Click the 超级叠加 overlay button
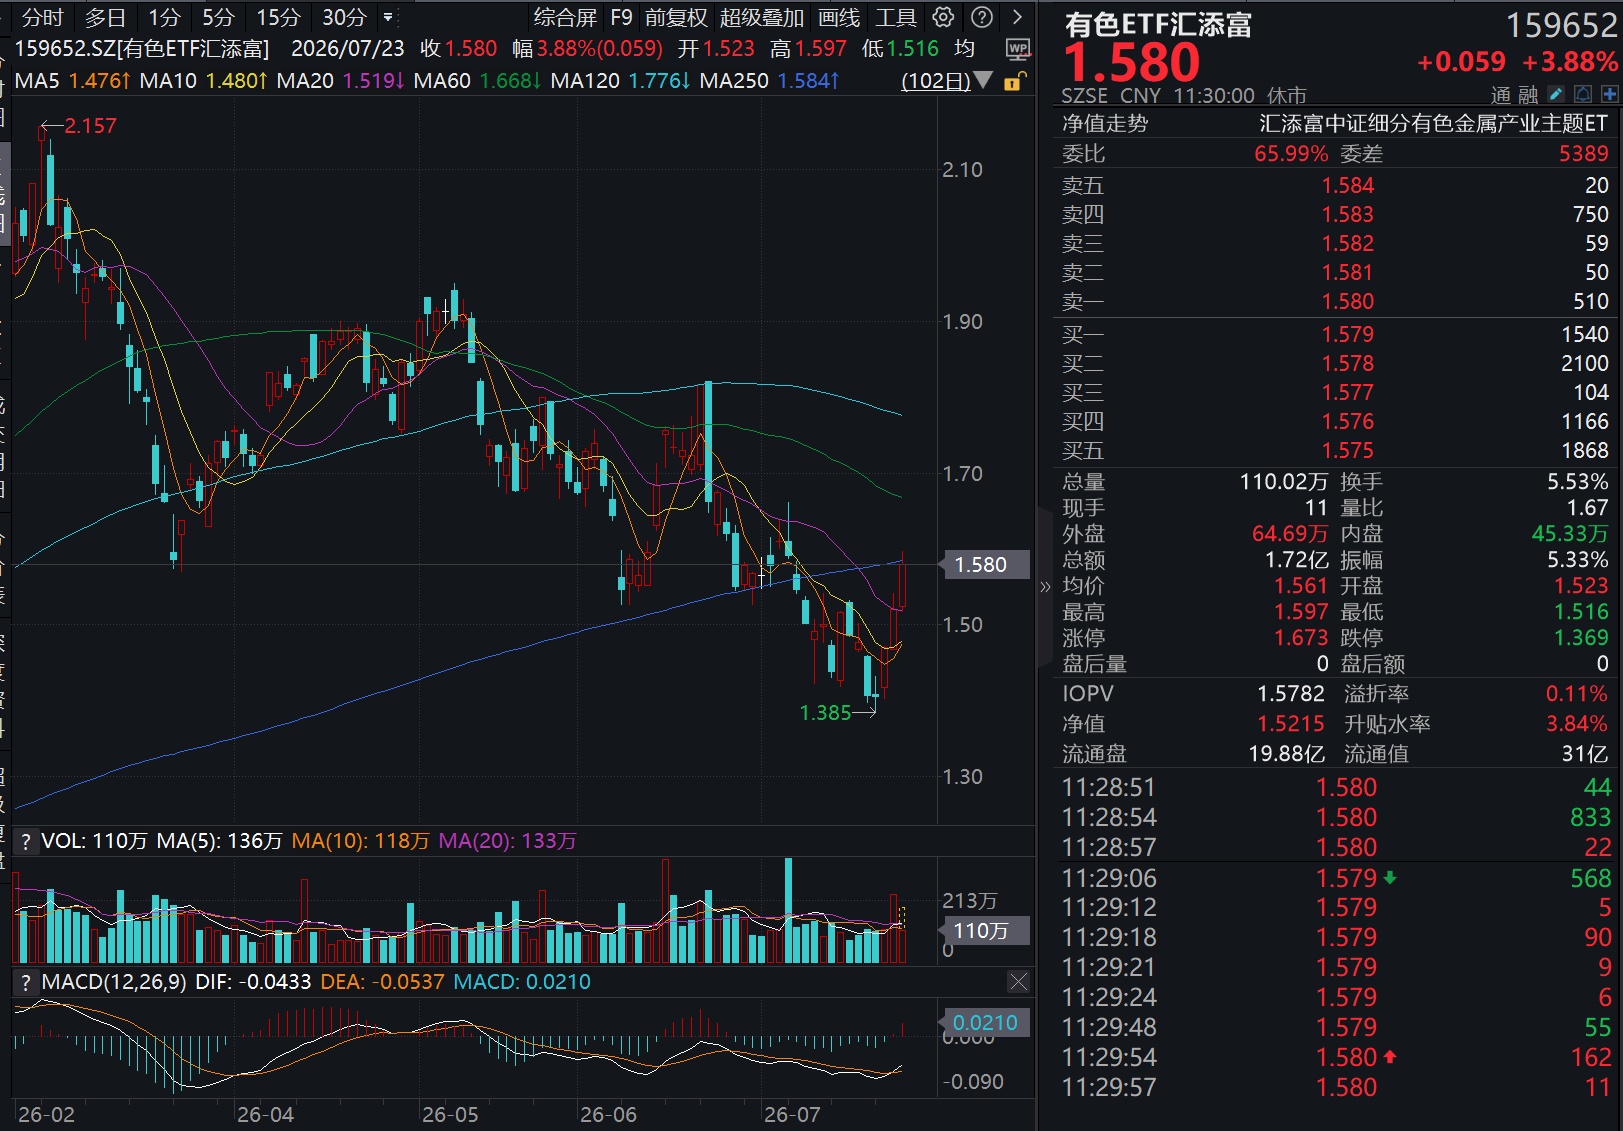This screenshot has width=1623, height=1131. (761, 17)
